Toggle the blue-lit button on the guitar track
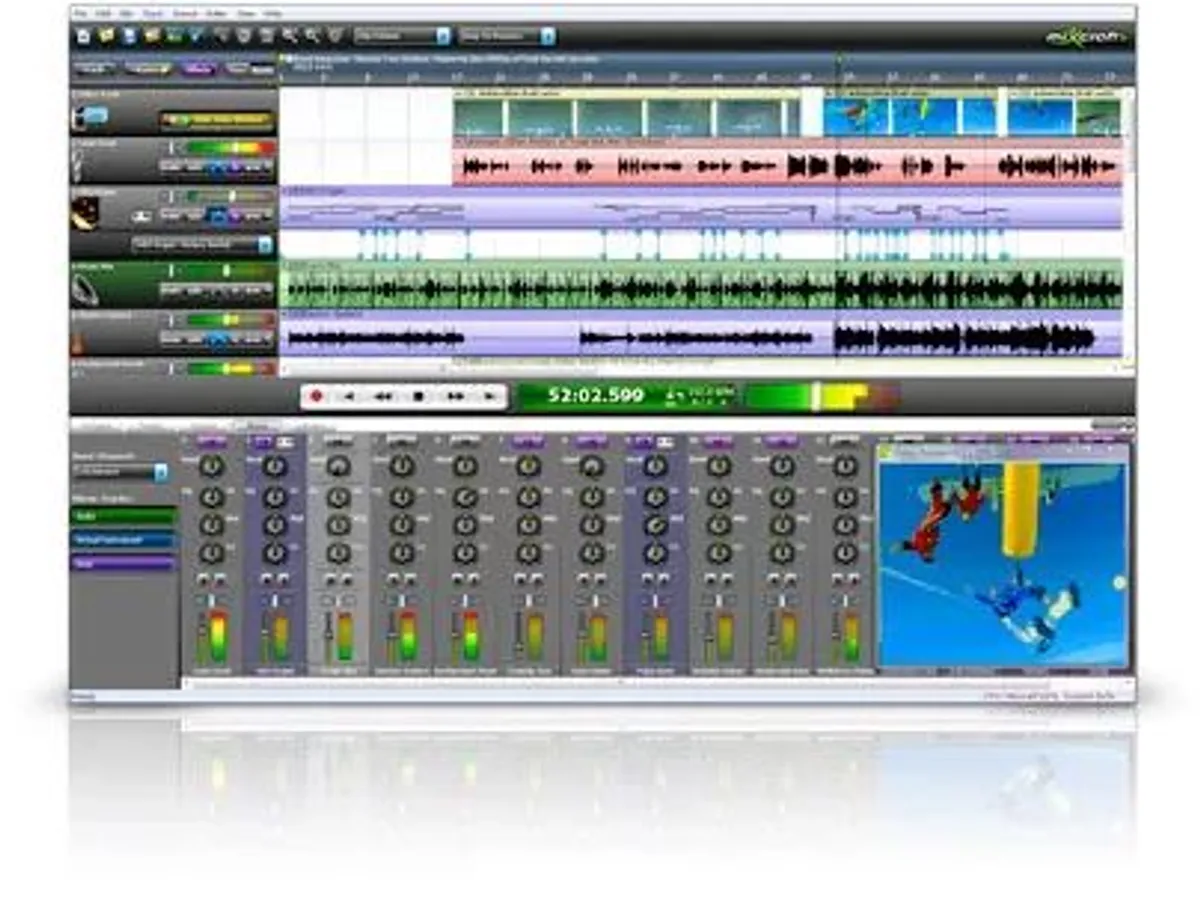 coord(216,339)
